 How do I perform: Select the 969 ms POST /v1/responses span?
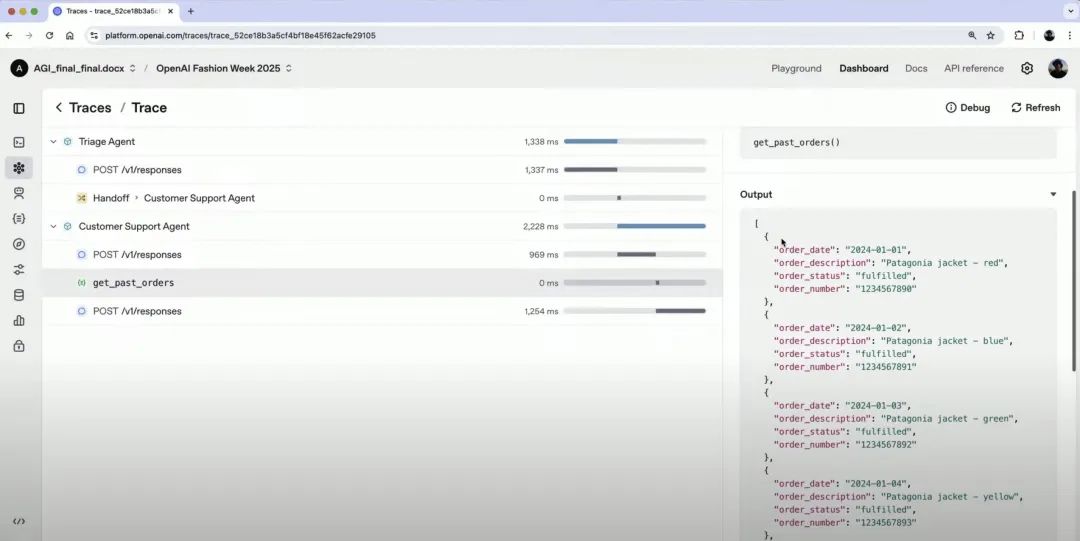pos(382,254)
